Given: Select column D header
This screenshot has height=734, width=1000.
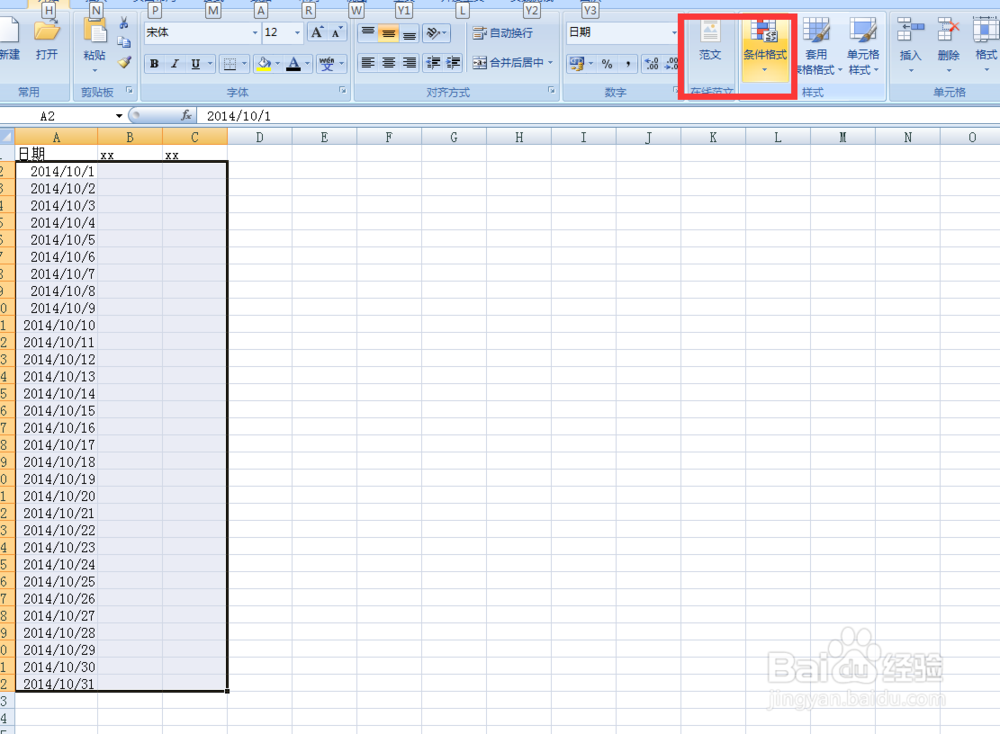Looking at the screenshot, I should click(260, 137).
